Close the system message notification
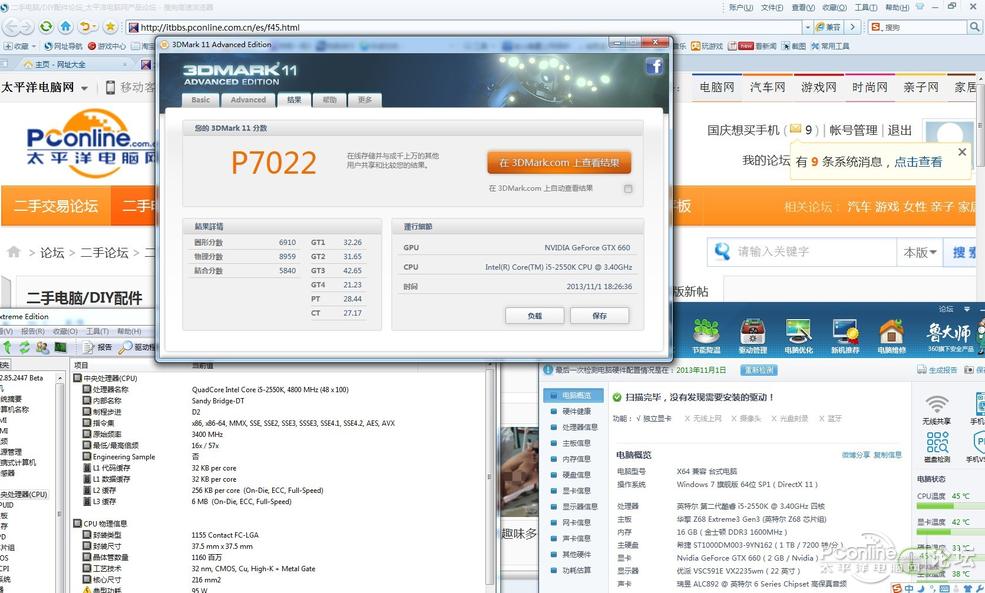Screen dimensions: 985x593 coord(962,152)
